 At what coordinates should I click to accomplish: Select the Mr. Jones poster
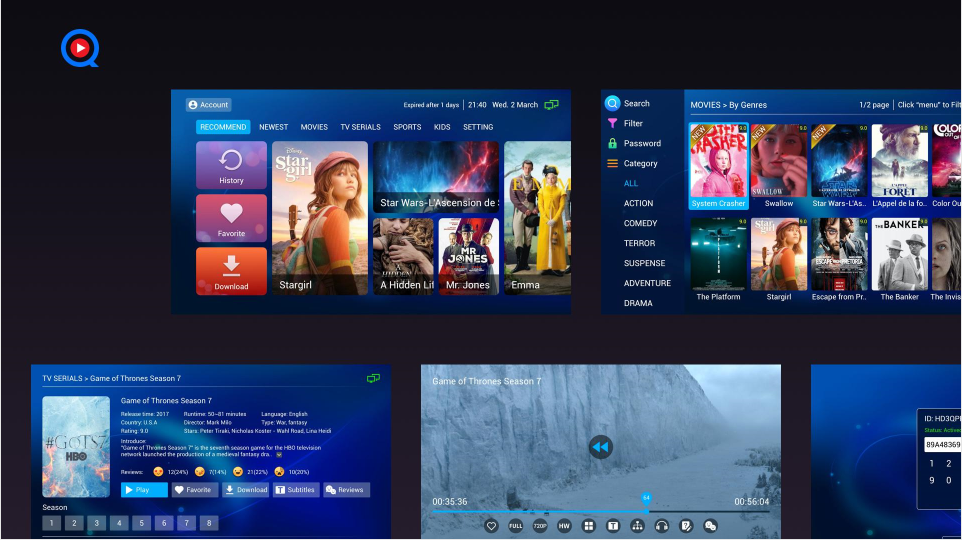tap(469, 256)
